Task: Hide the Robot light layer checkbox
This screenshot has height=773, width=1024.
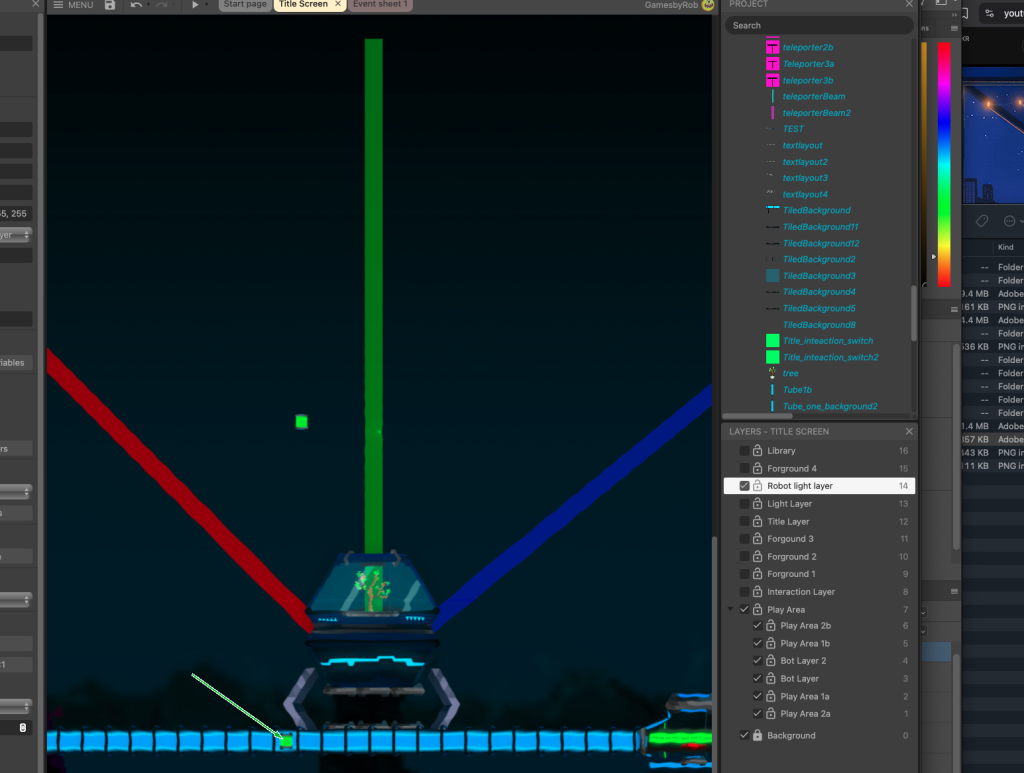Action: click(x=744, y=486)
